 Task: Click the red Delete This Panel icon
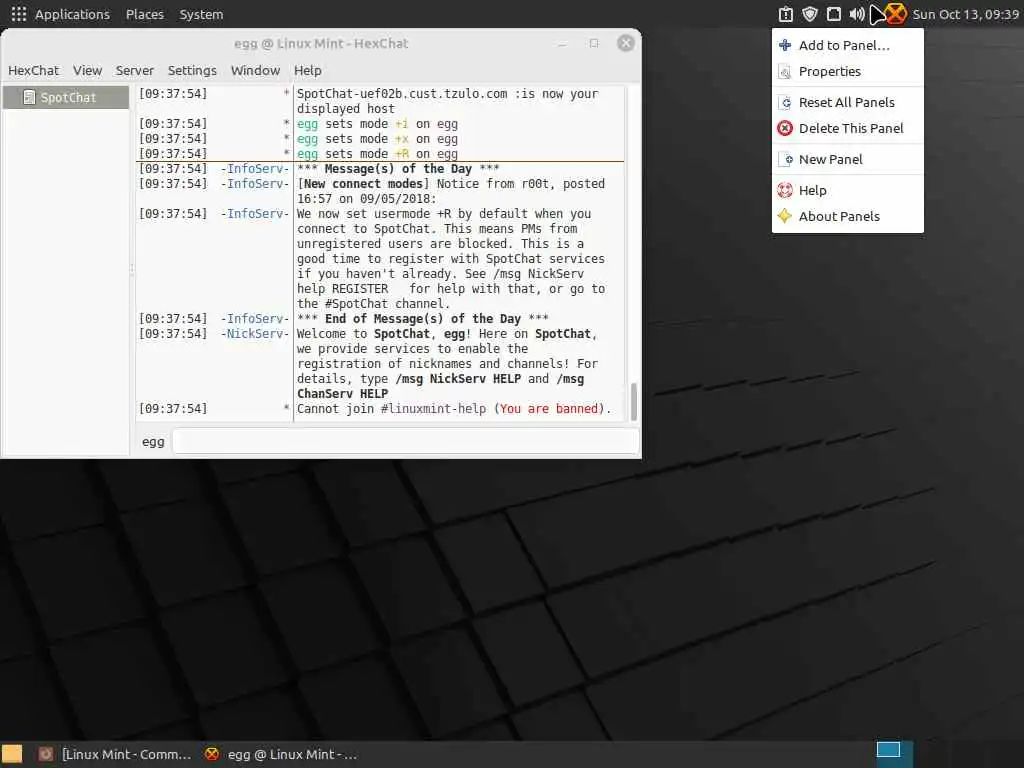(x=785, y=129)
